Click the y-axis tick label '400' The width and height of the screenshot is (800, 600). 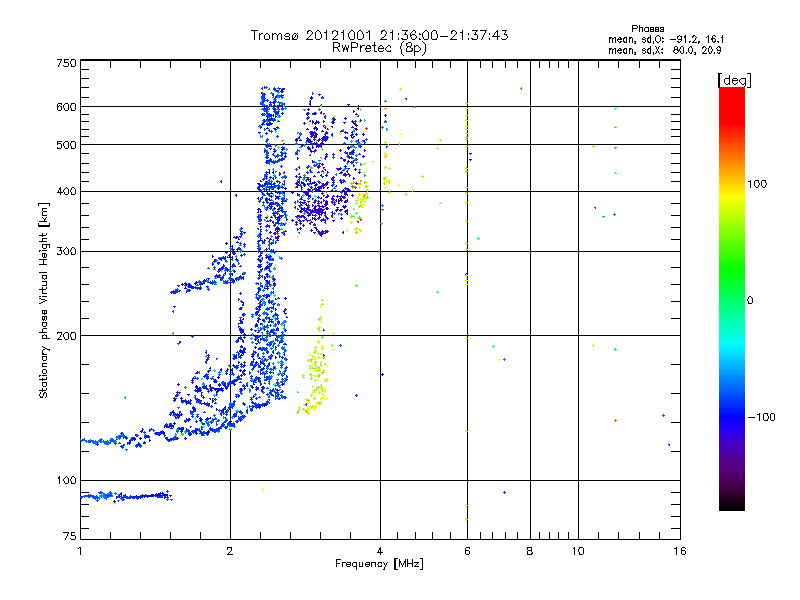click(x=66, y=191)
